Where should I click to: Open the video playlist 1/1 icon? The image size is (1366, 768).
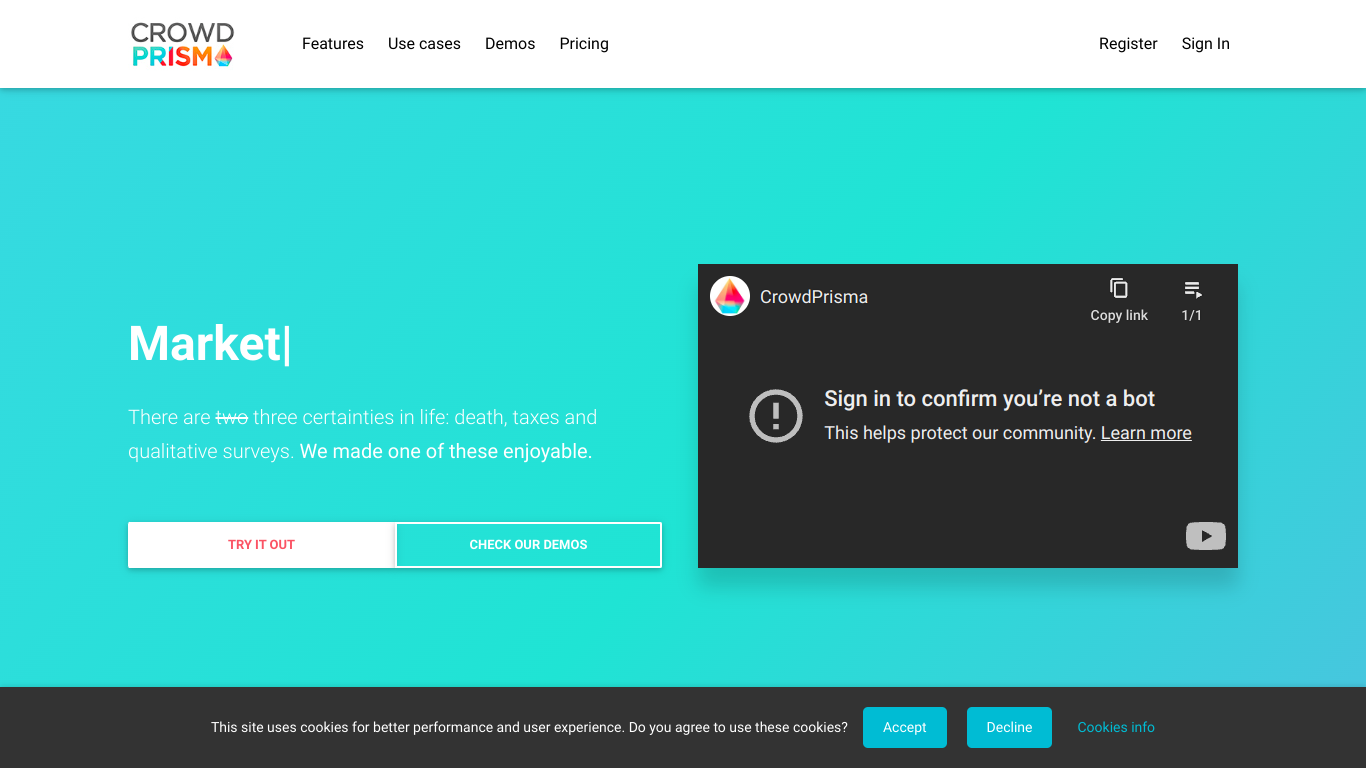tap(1192, 289)
